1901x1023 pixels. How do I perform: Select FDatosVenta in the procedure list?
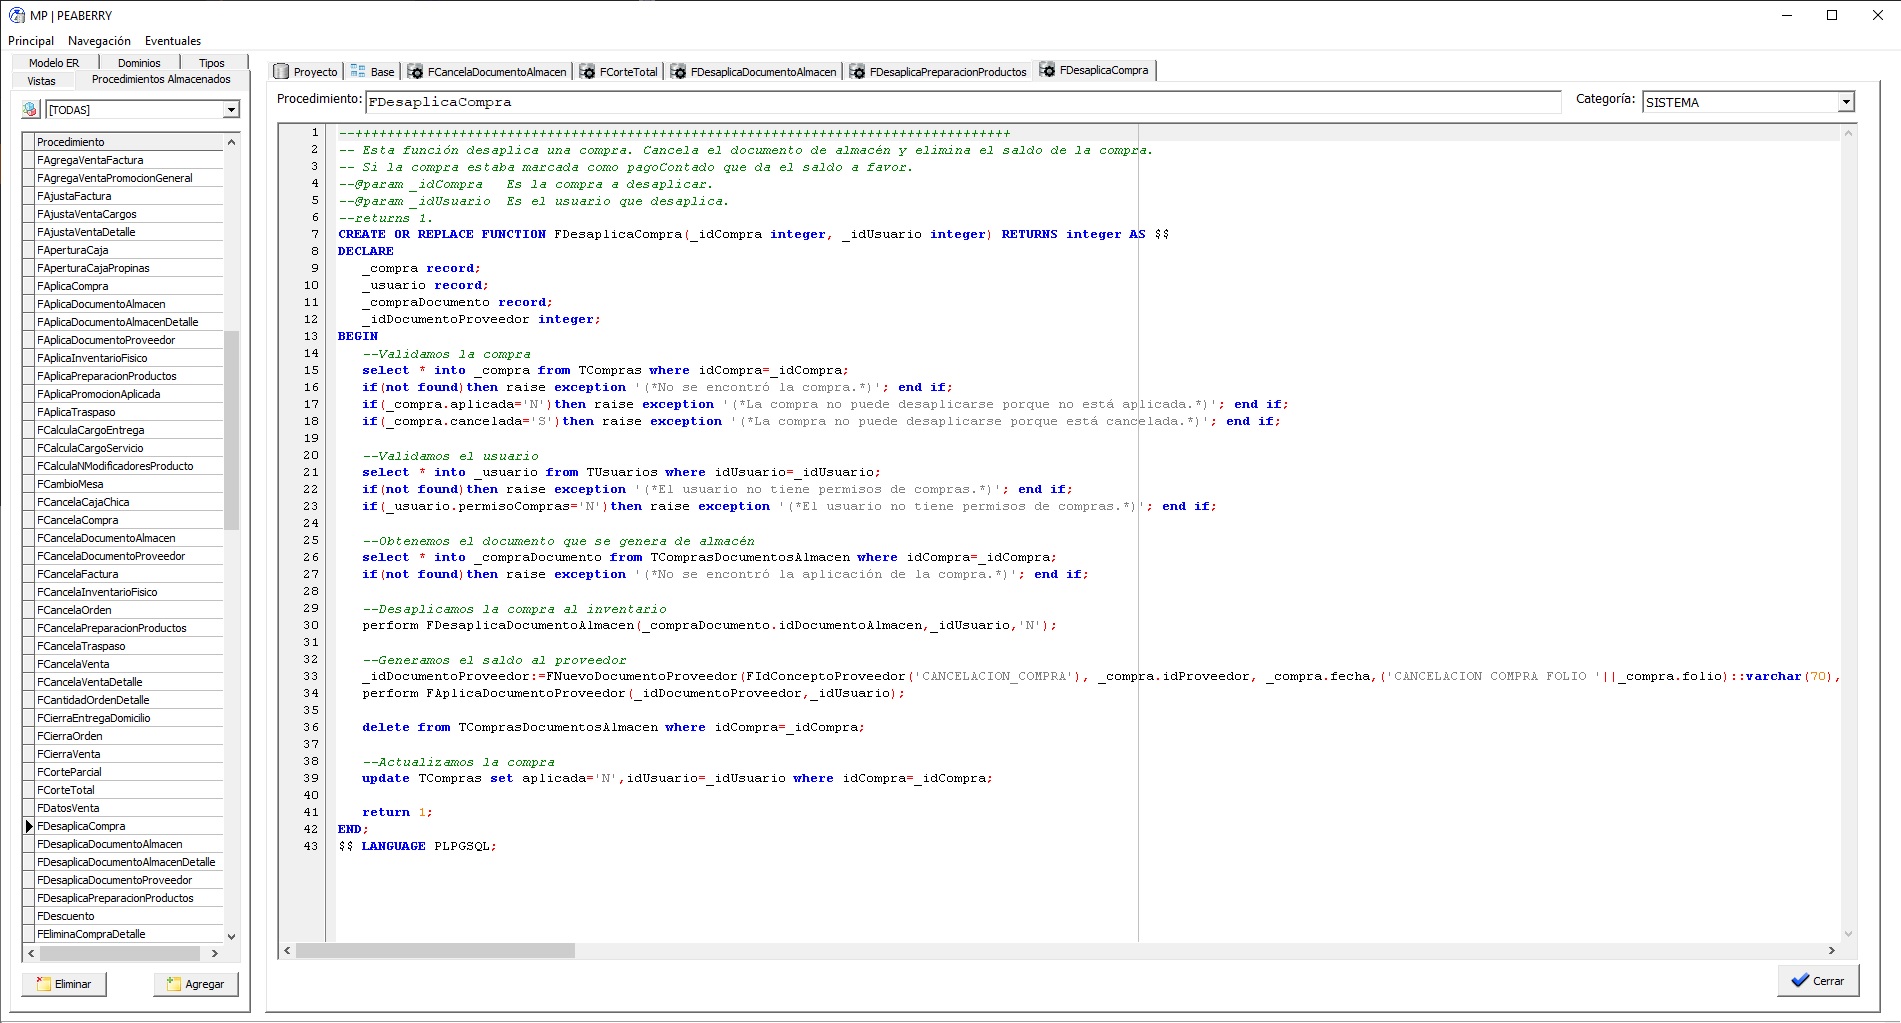[129, 808]
